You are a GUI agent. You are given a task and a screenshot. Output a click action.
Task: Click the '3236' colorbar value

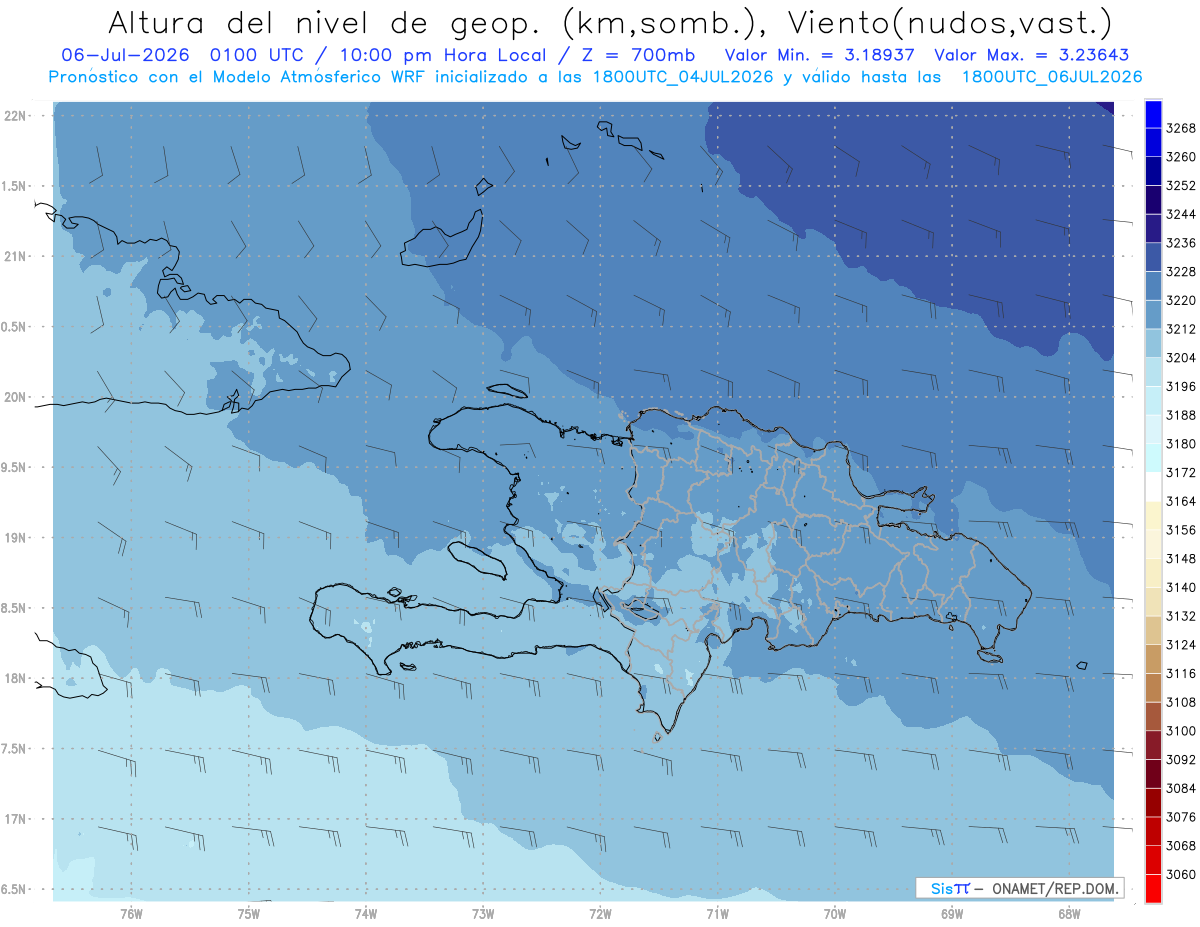tap(1181, 243)
